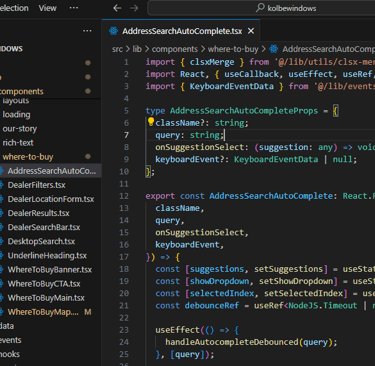Expand the components folder in Explorer

(22, 91)
